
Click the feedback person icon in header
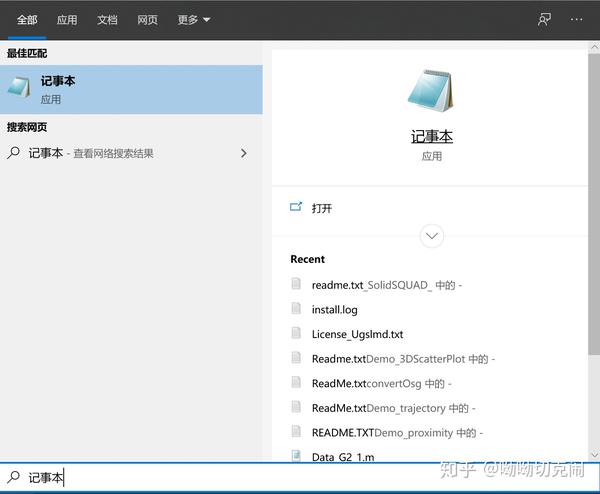tap(544, 20)
